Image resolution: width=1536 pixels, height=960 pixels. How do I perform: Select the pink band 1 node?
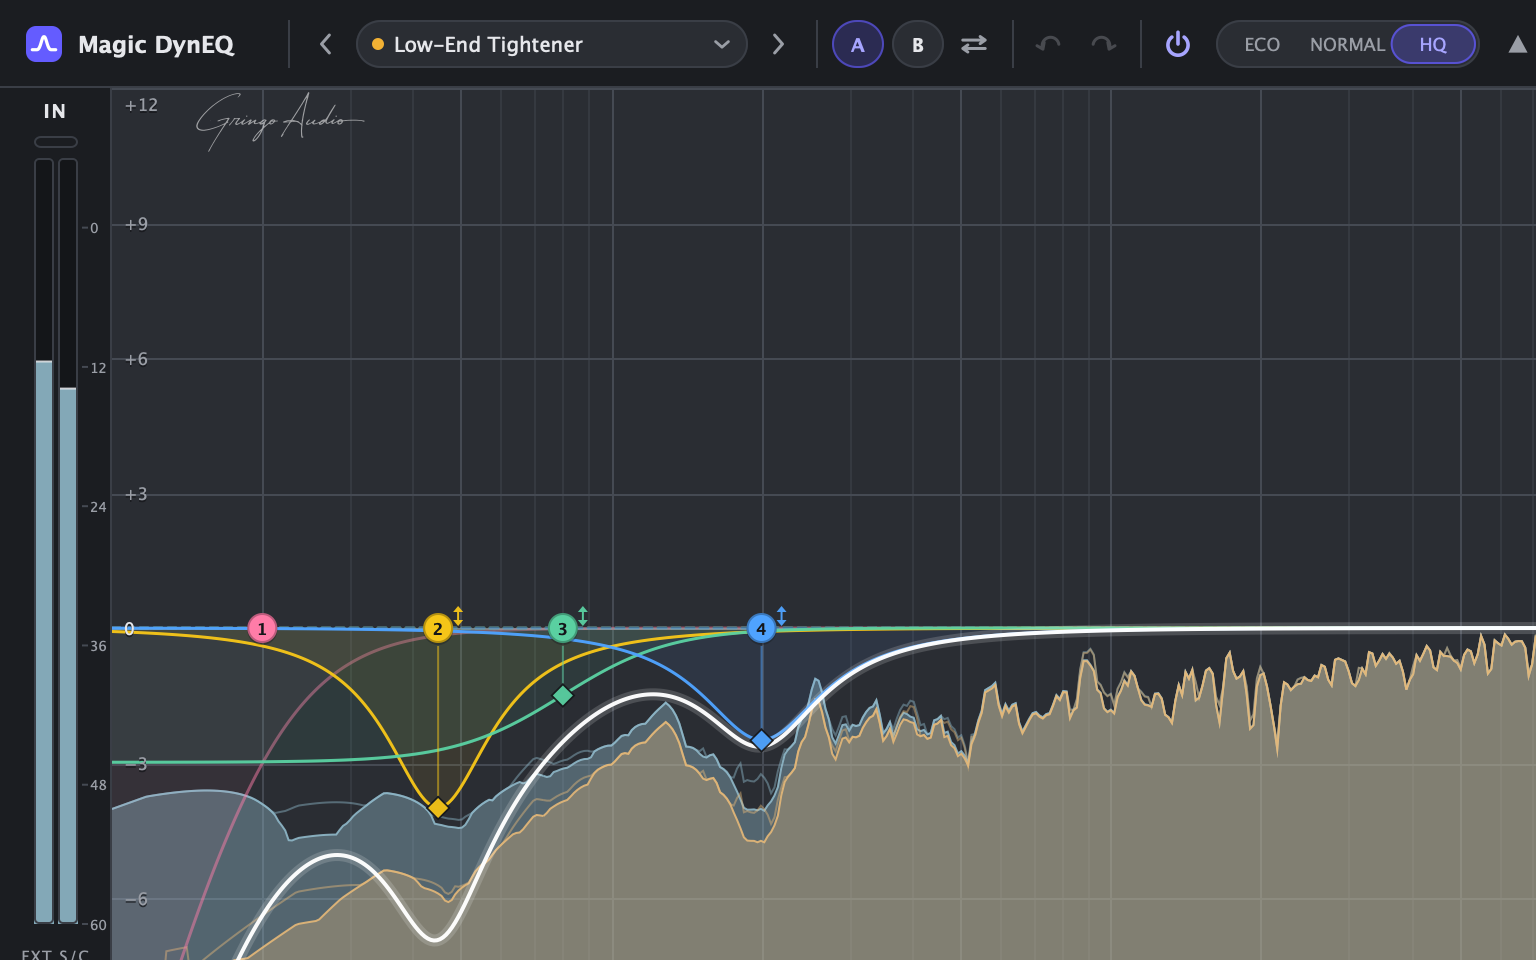coord(262,629)
